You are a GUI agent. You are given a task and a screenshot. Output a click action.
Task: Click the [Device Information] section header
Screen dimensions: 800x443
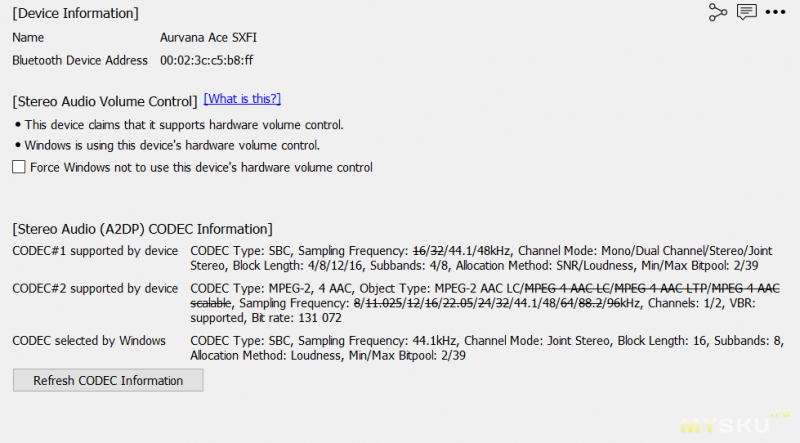(75, 13)
